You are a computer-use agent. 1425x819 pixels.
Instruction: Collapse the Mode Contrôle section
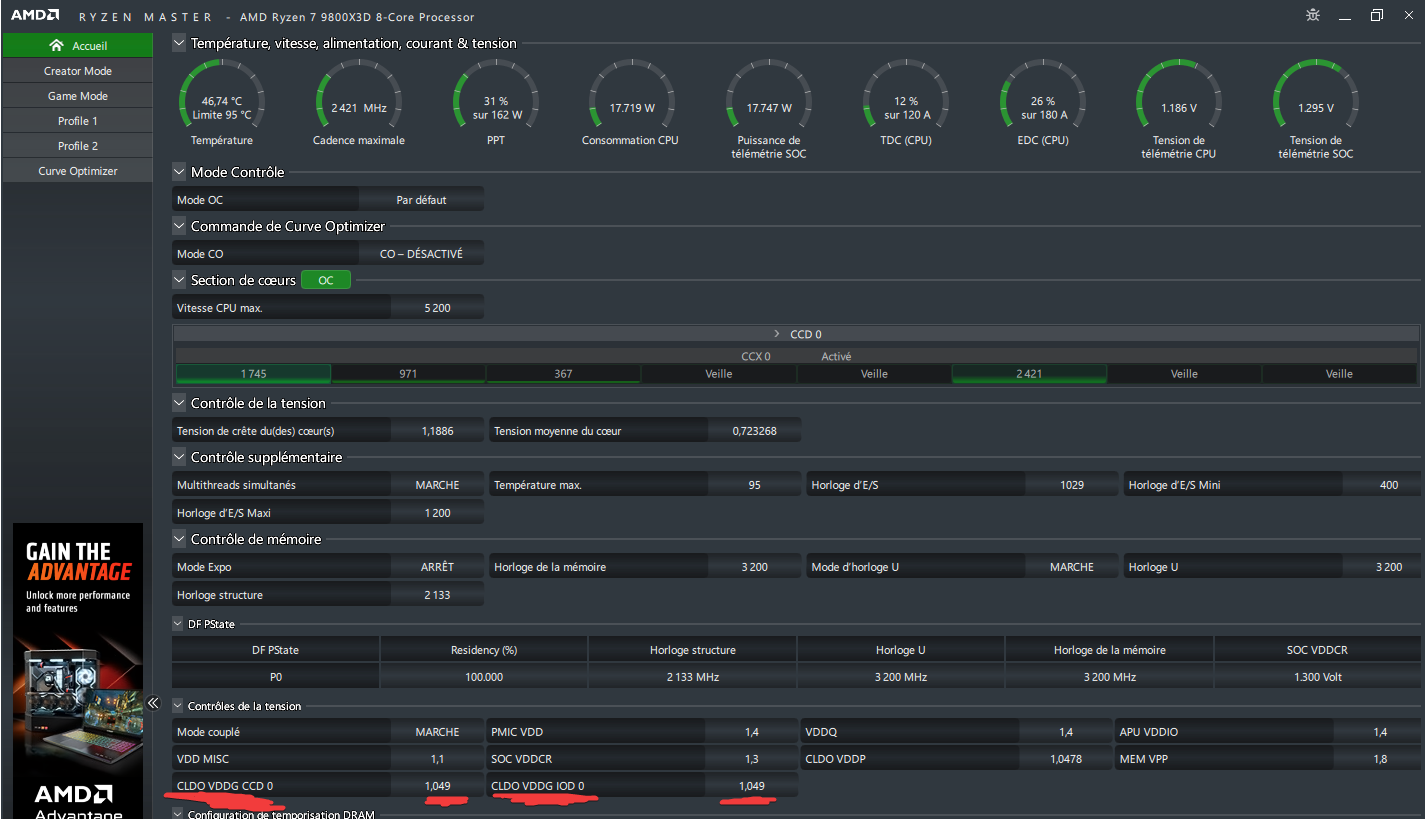tap(179, 172)
